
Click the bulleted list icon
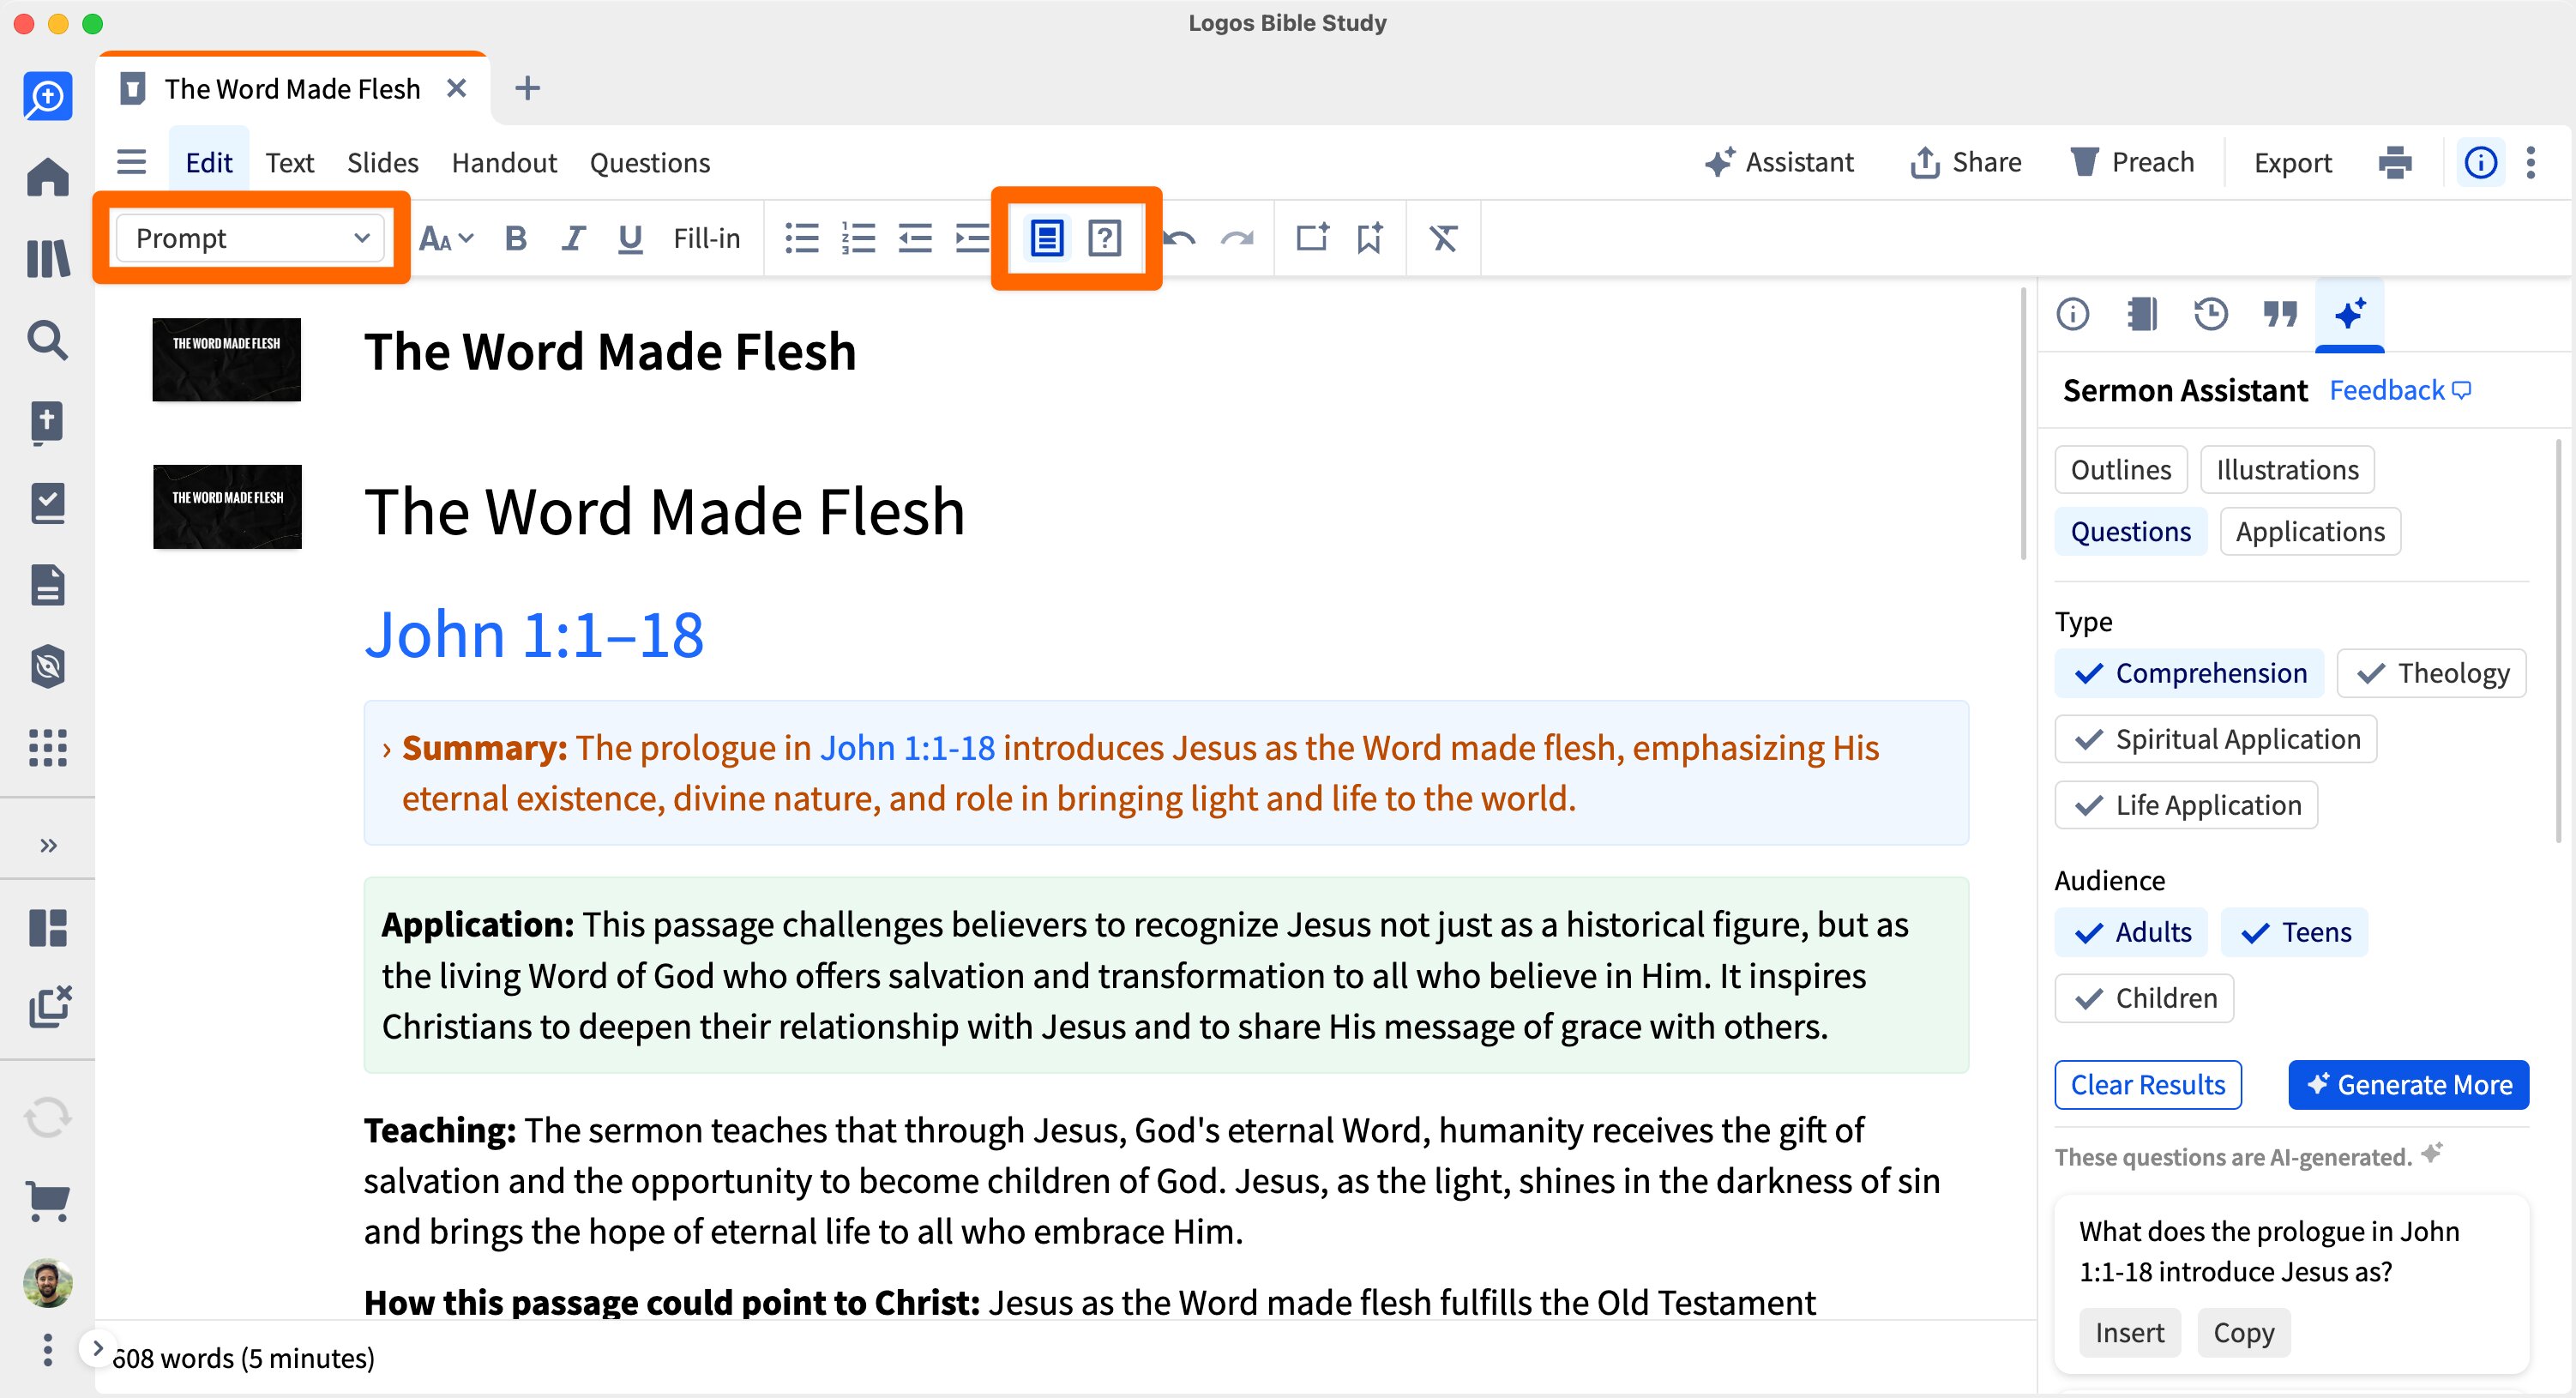801,238
